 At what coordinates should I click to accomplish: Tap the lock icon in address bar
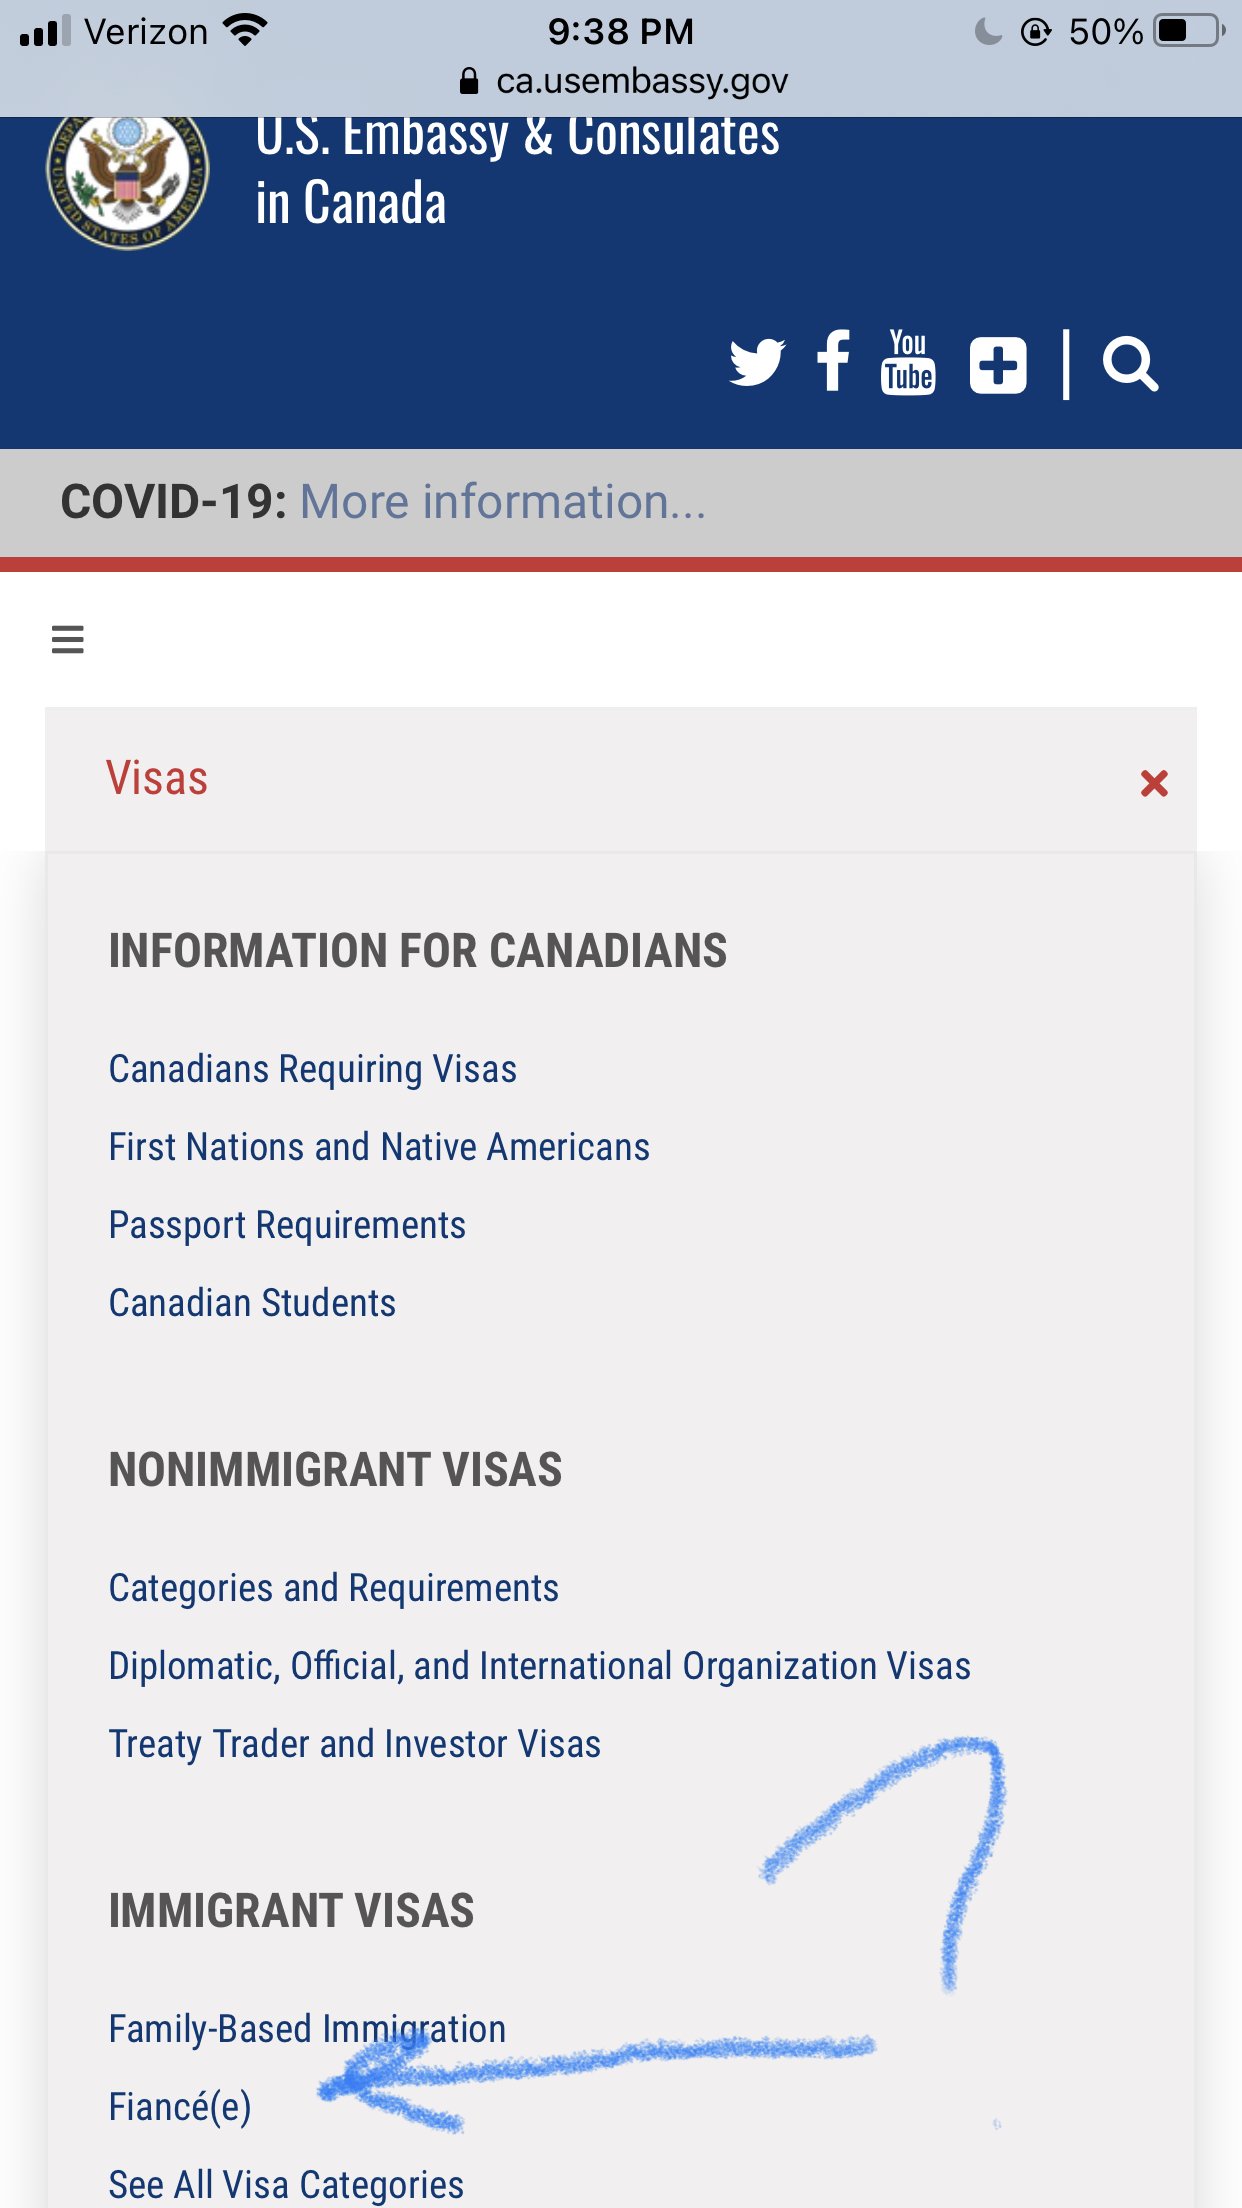pyautogui.click(x=468, y=81)
